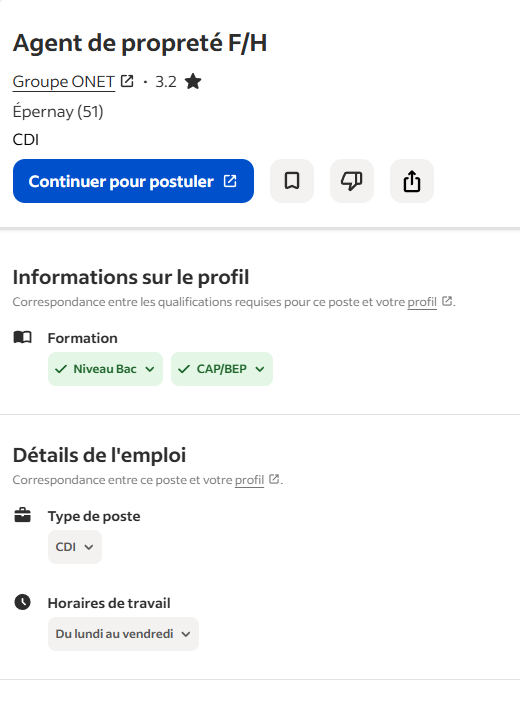Expand the Niveau Bac qualification chip

(105, 369)
